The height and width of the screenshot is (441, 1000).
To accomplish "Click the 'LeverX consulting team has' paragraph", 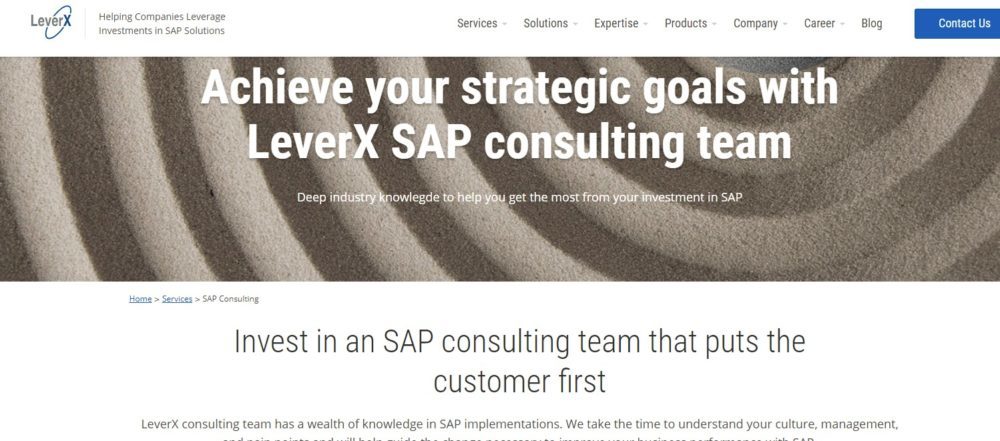I will click(519, 424).
